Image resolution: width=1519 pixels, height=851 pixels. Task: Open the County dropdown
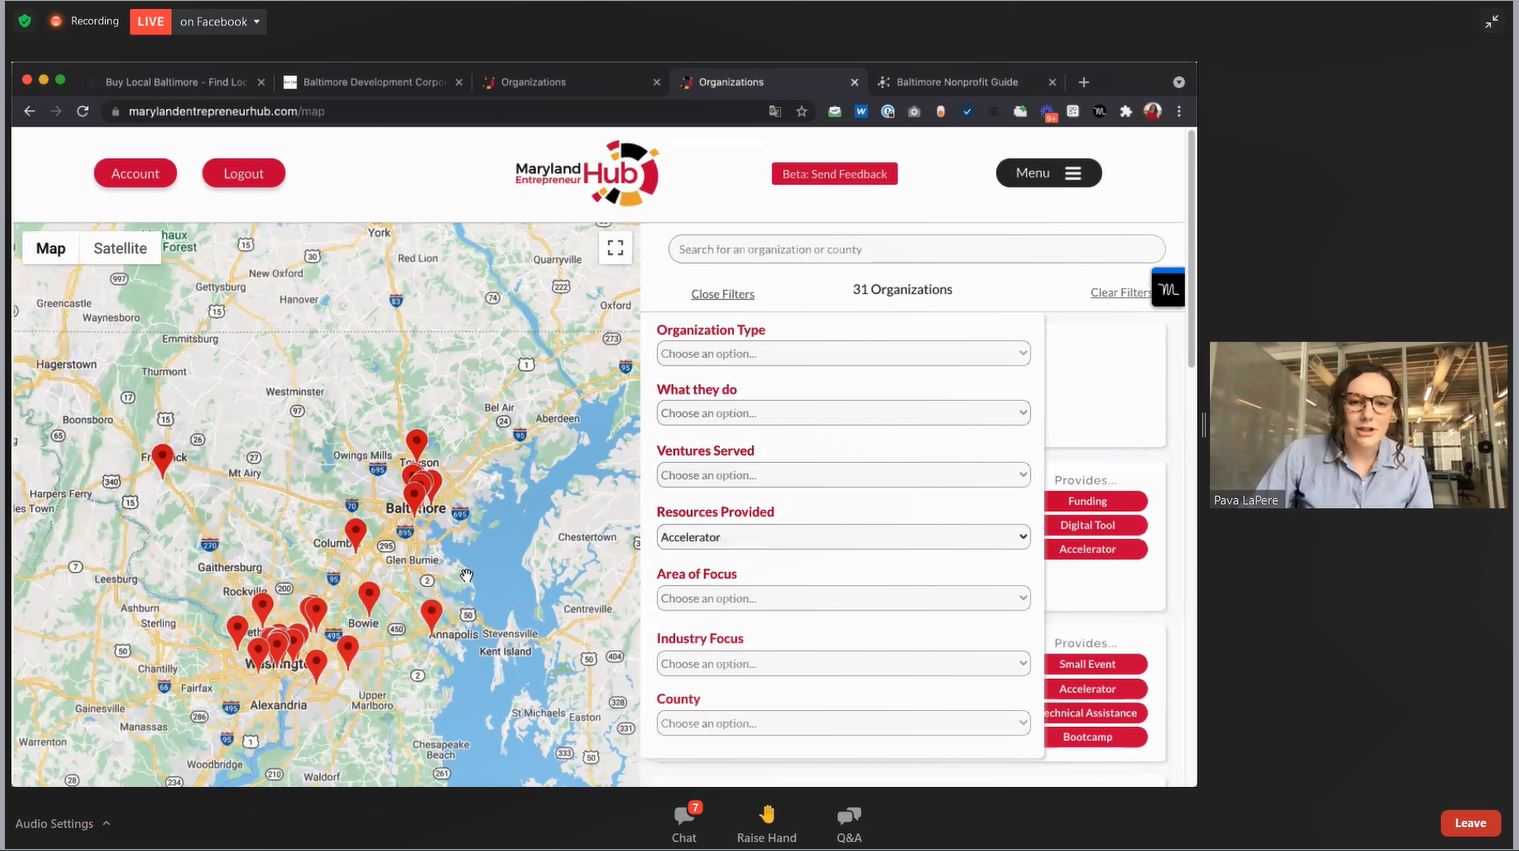tap(843, 723)
